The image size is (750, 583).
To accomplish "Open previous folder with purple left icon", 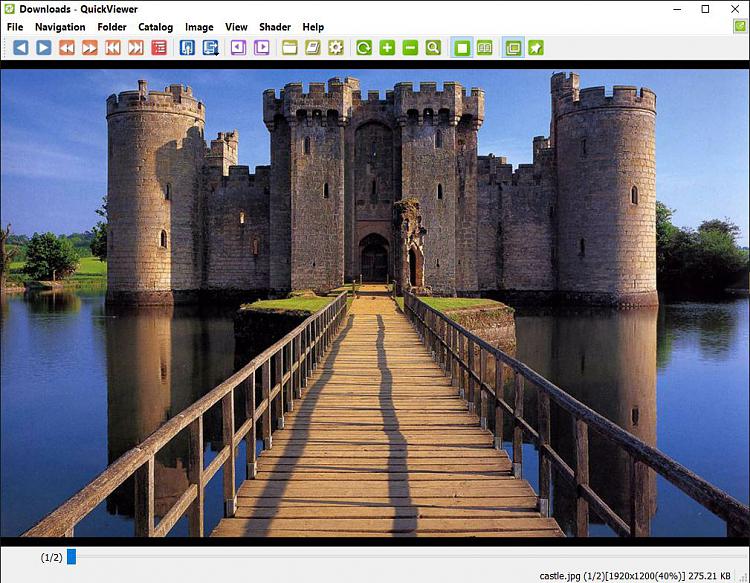I will coord(238,48).
